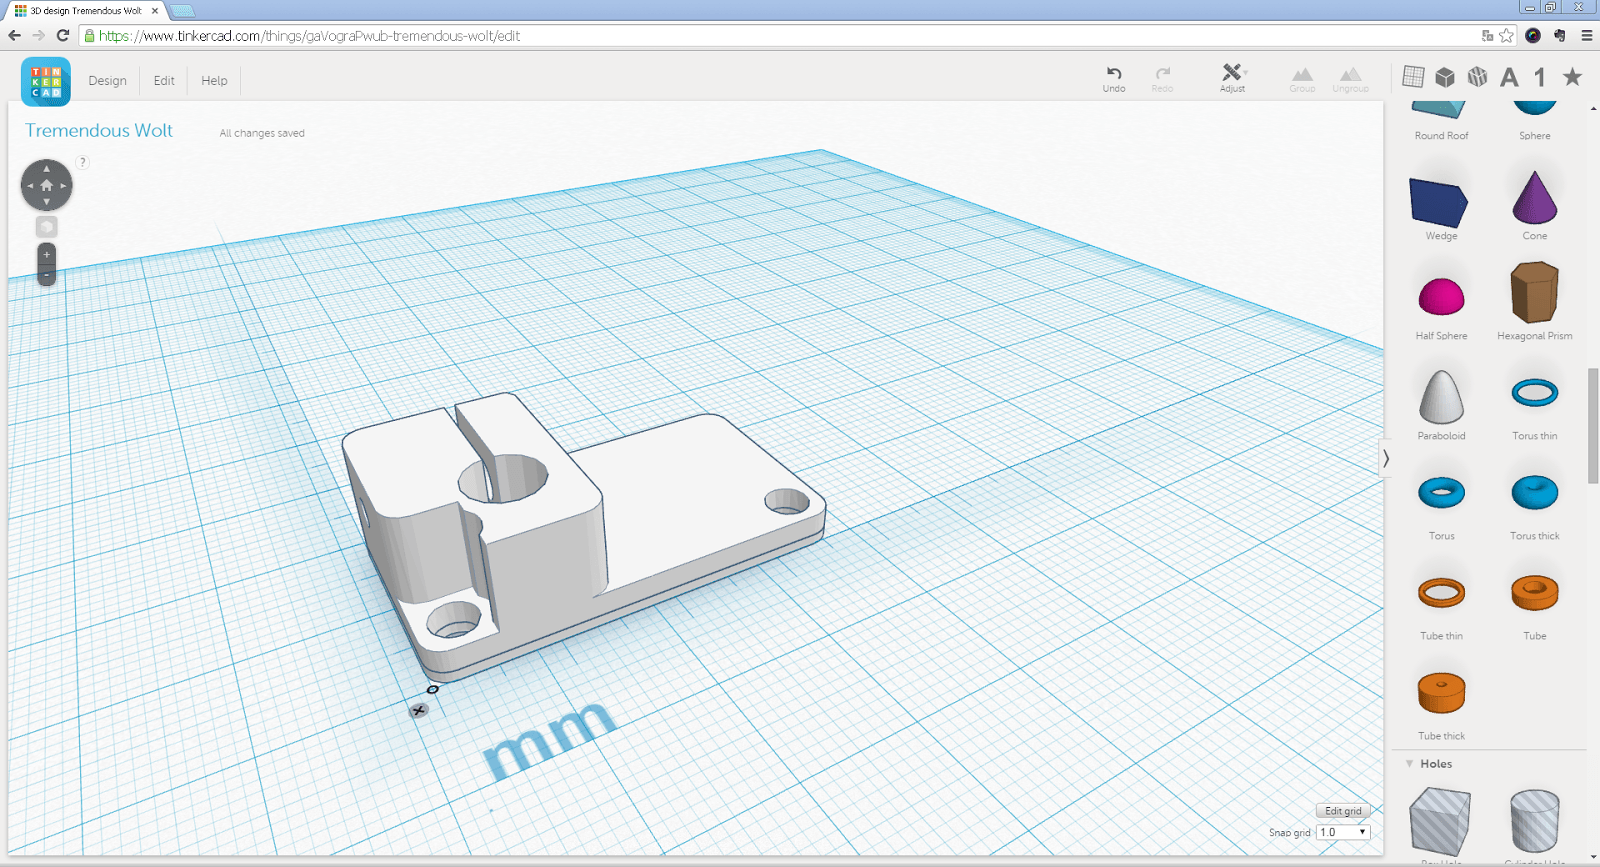Open the Edit menu
This screenshot has height=867, width=1600.
pos(164,81)
